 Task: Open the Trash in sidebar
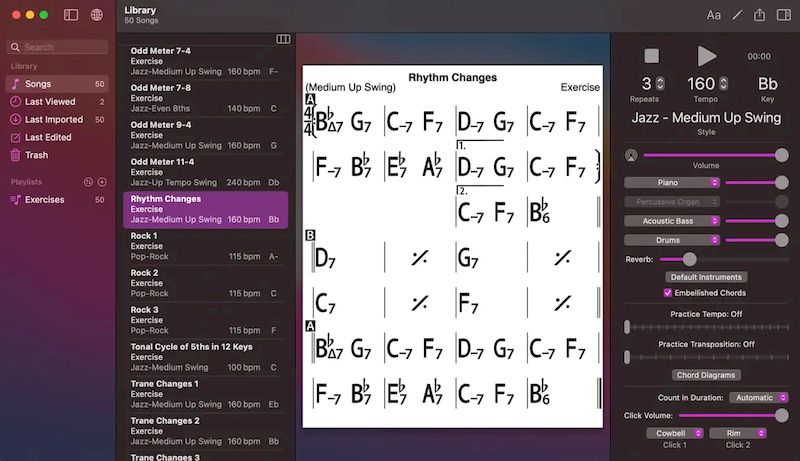[x=57, y=155]
